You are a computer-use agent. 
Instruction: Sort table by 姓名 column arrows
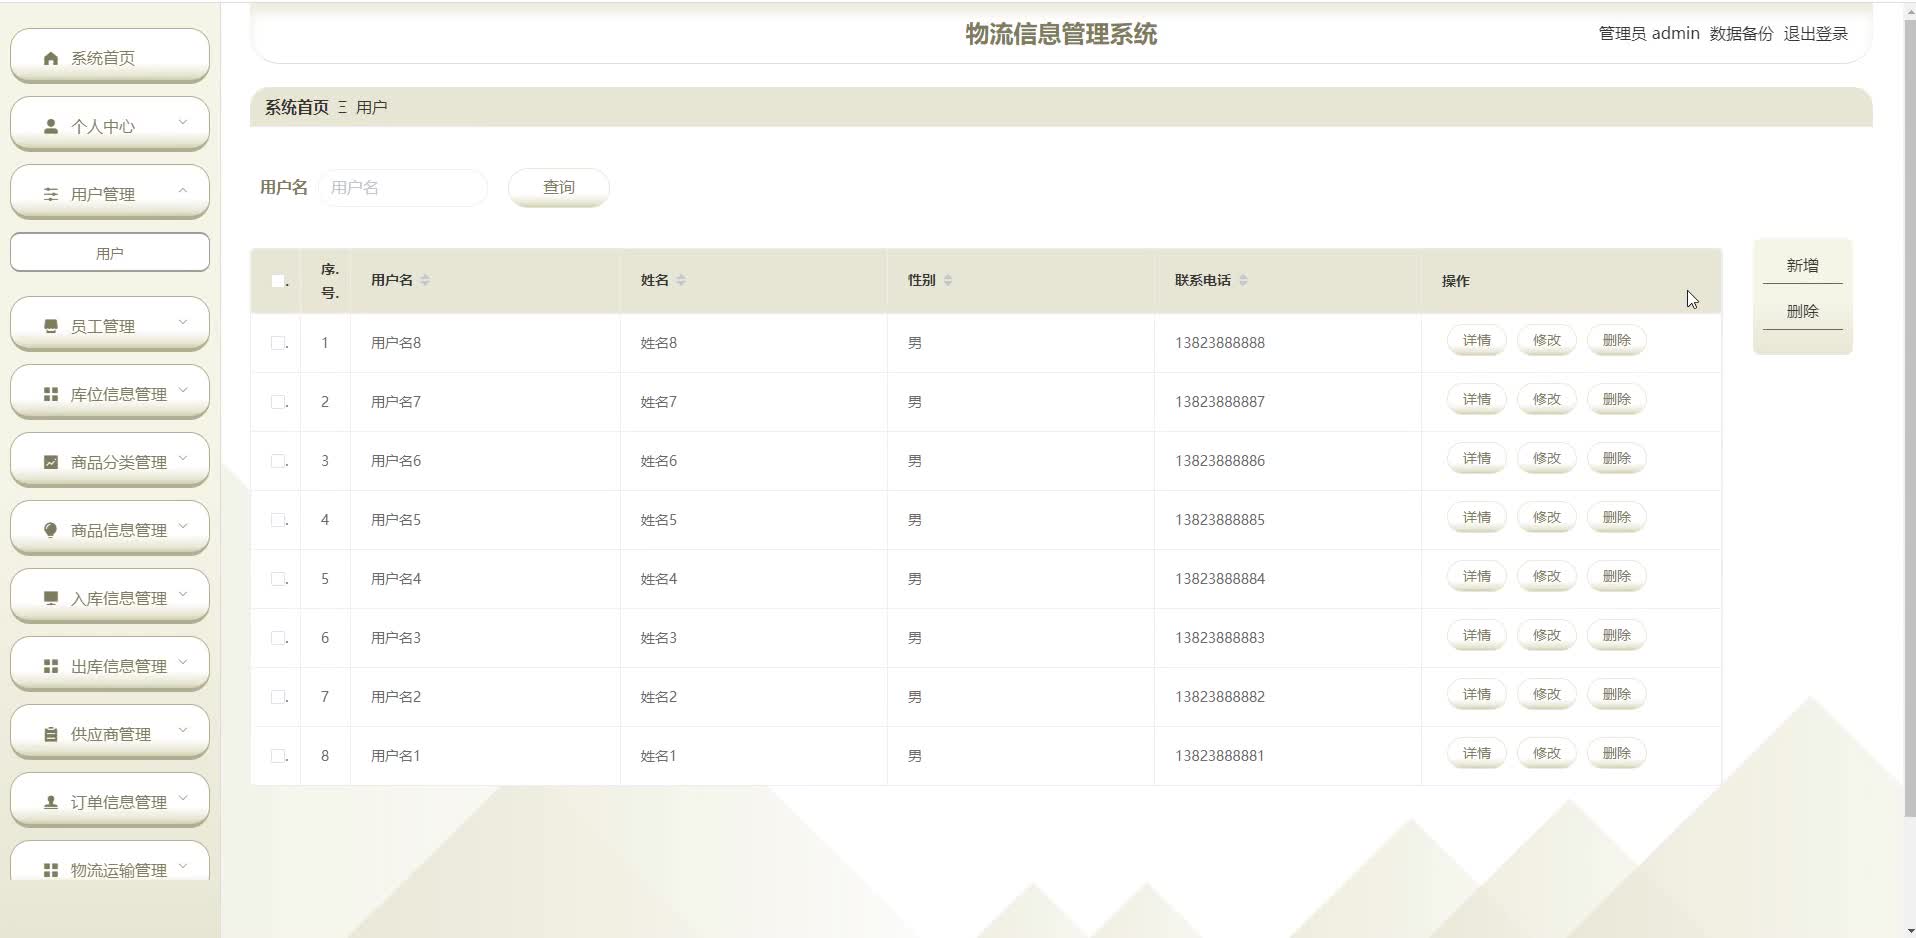[x=681, y=280]
